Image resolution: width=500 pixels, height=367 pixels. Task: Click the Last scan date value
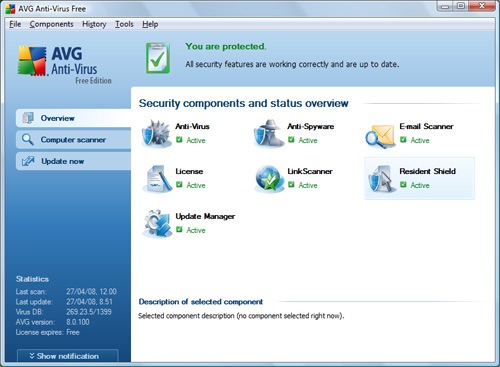(x=91, y=292)
